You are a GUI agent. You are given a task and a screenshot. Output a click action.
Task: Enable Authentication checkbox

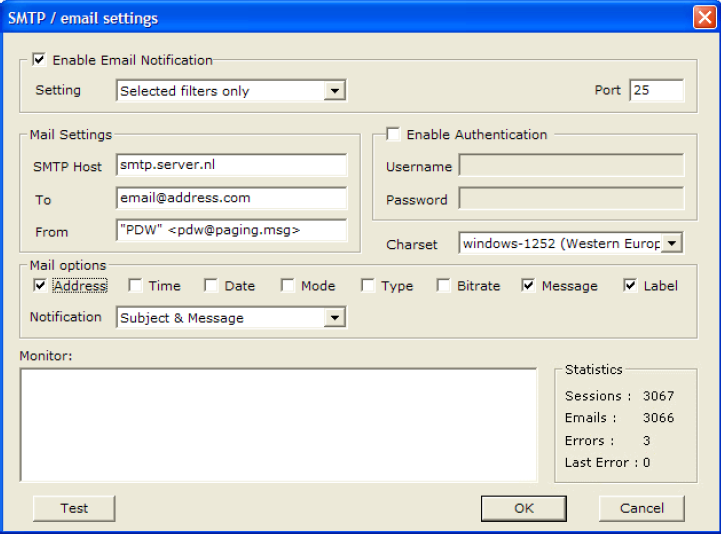pos(393,134)
